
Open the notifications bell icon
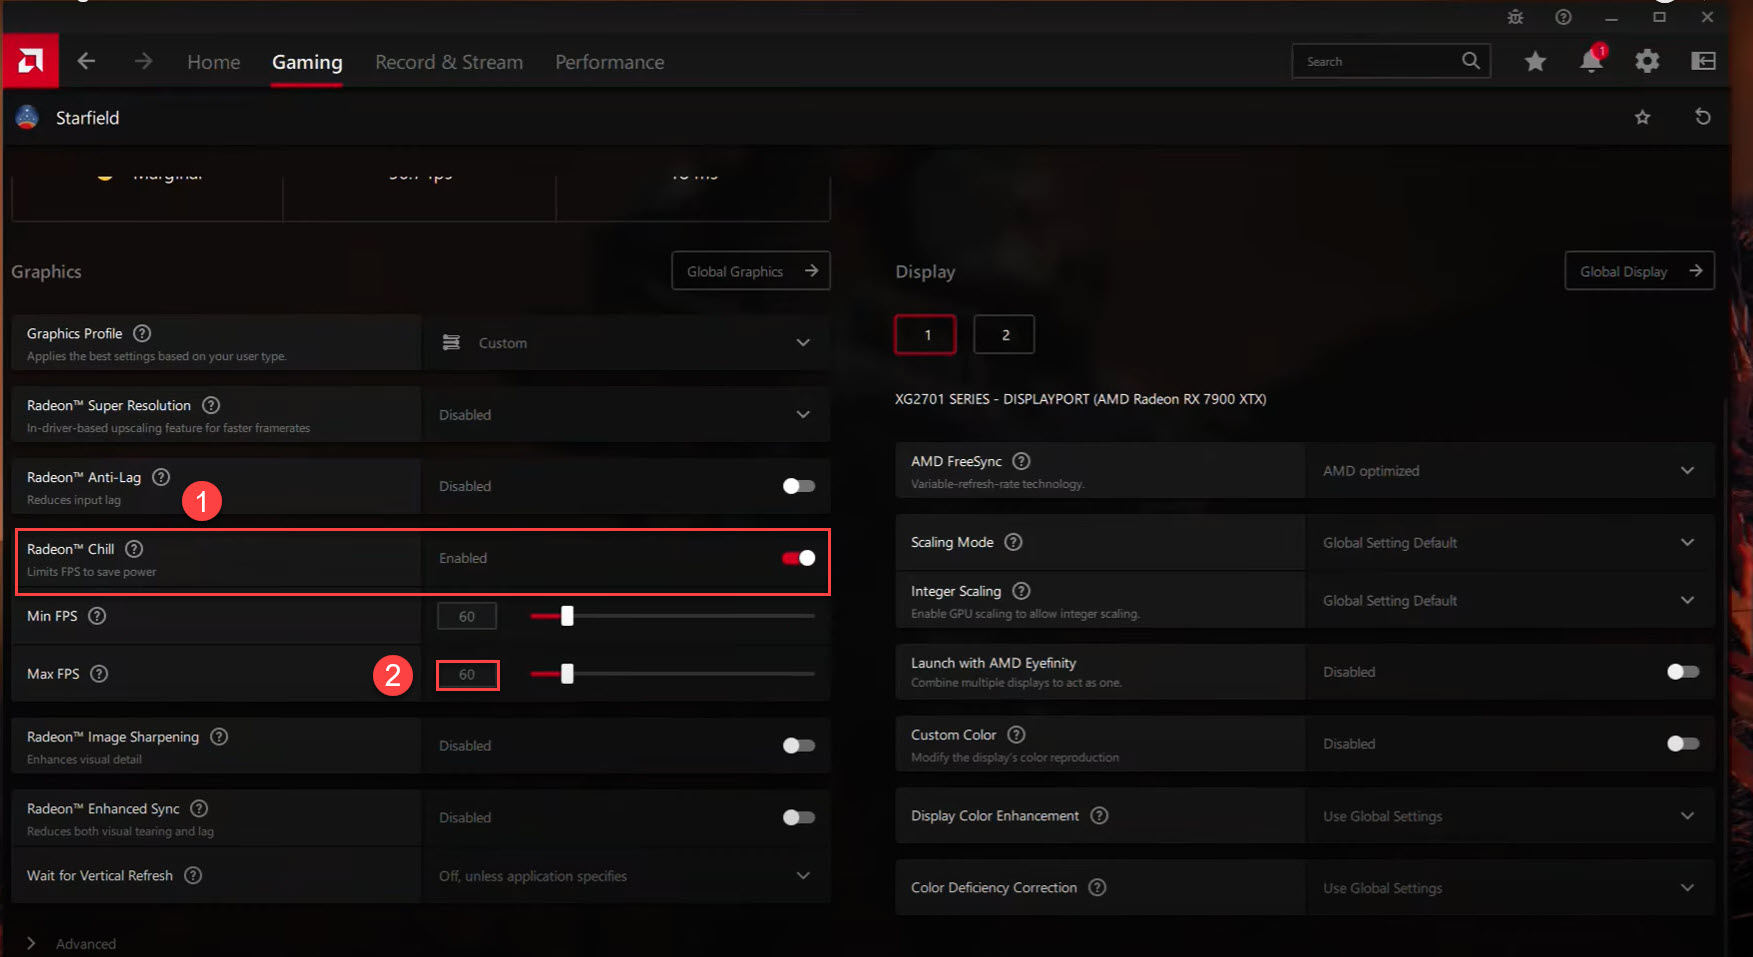point(1591,61)
